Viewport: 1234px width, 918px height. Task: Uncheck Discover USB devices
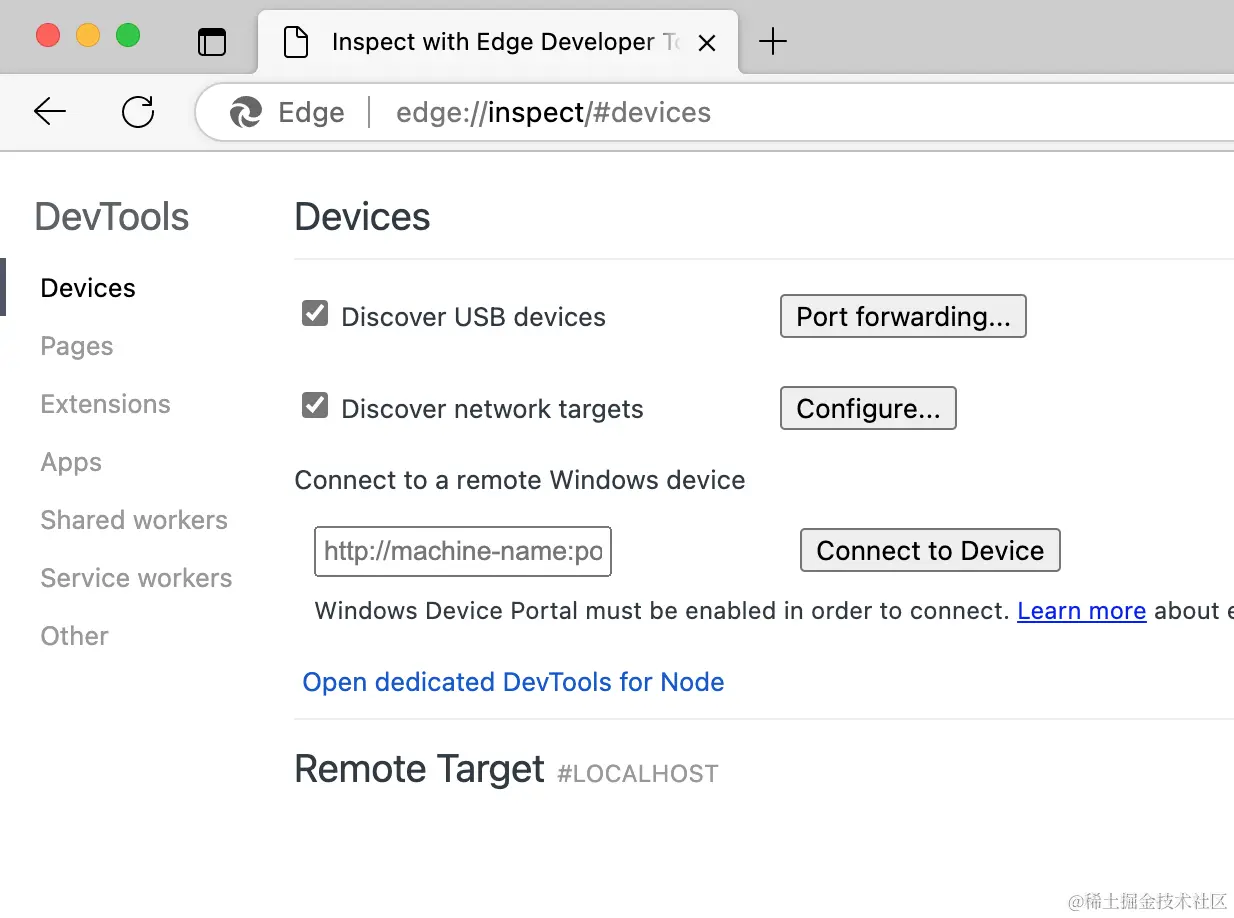tap(315, 314)
